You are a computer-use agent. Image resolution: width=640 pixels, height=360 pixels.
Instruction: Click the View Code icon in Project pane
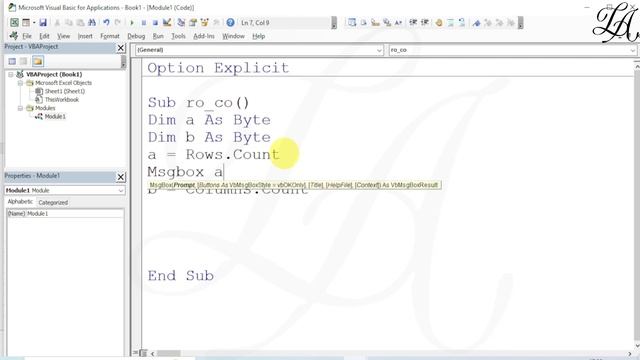[12, 61]
